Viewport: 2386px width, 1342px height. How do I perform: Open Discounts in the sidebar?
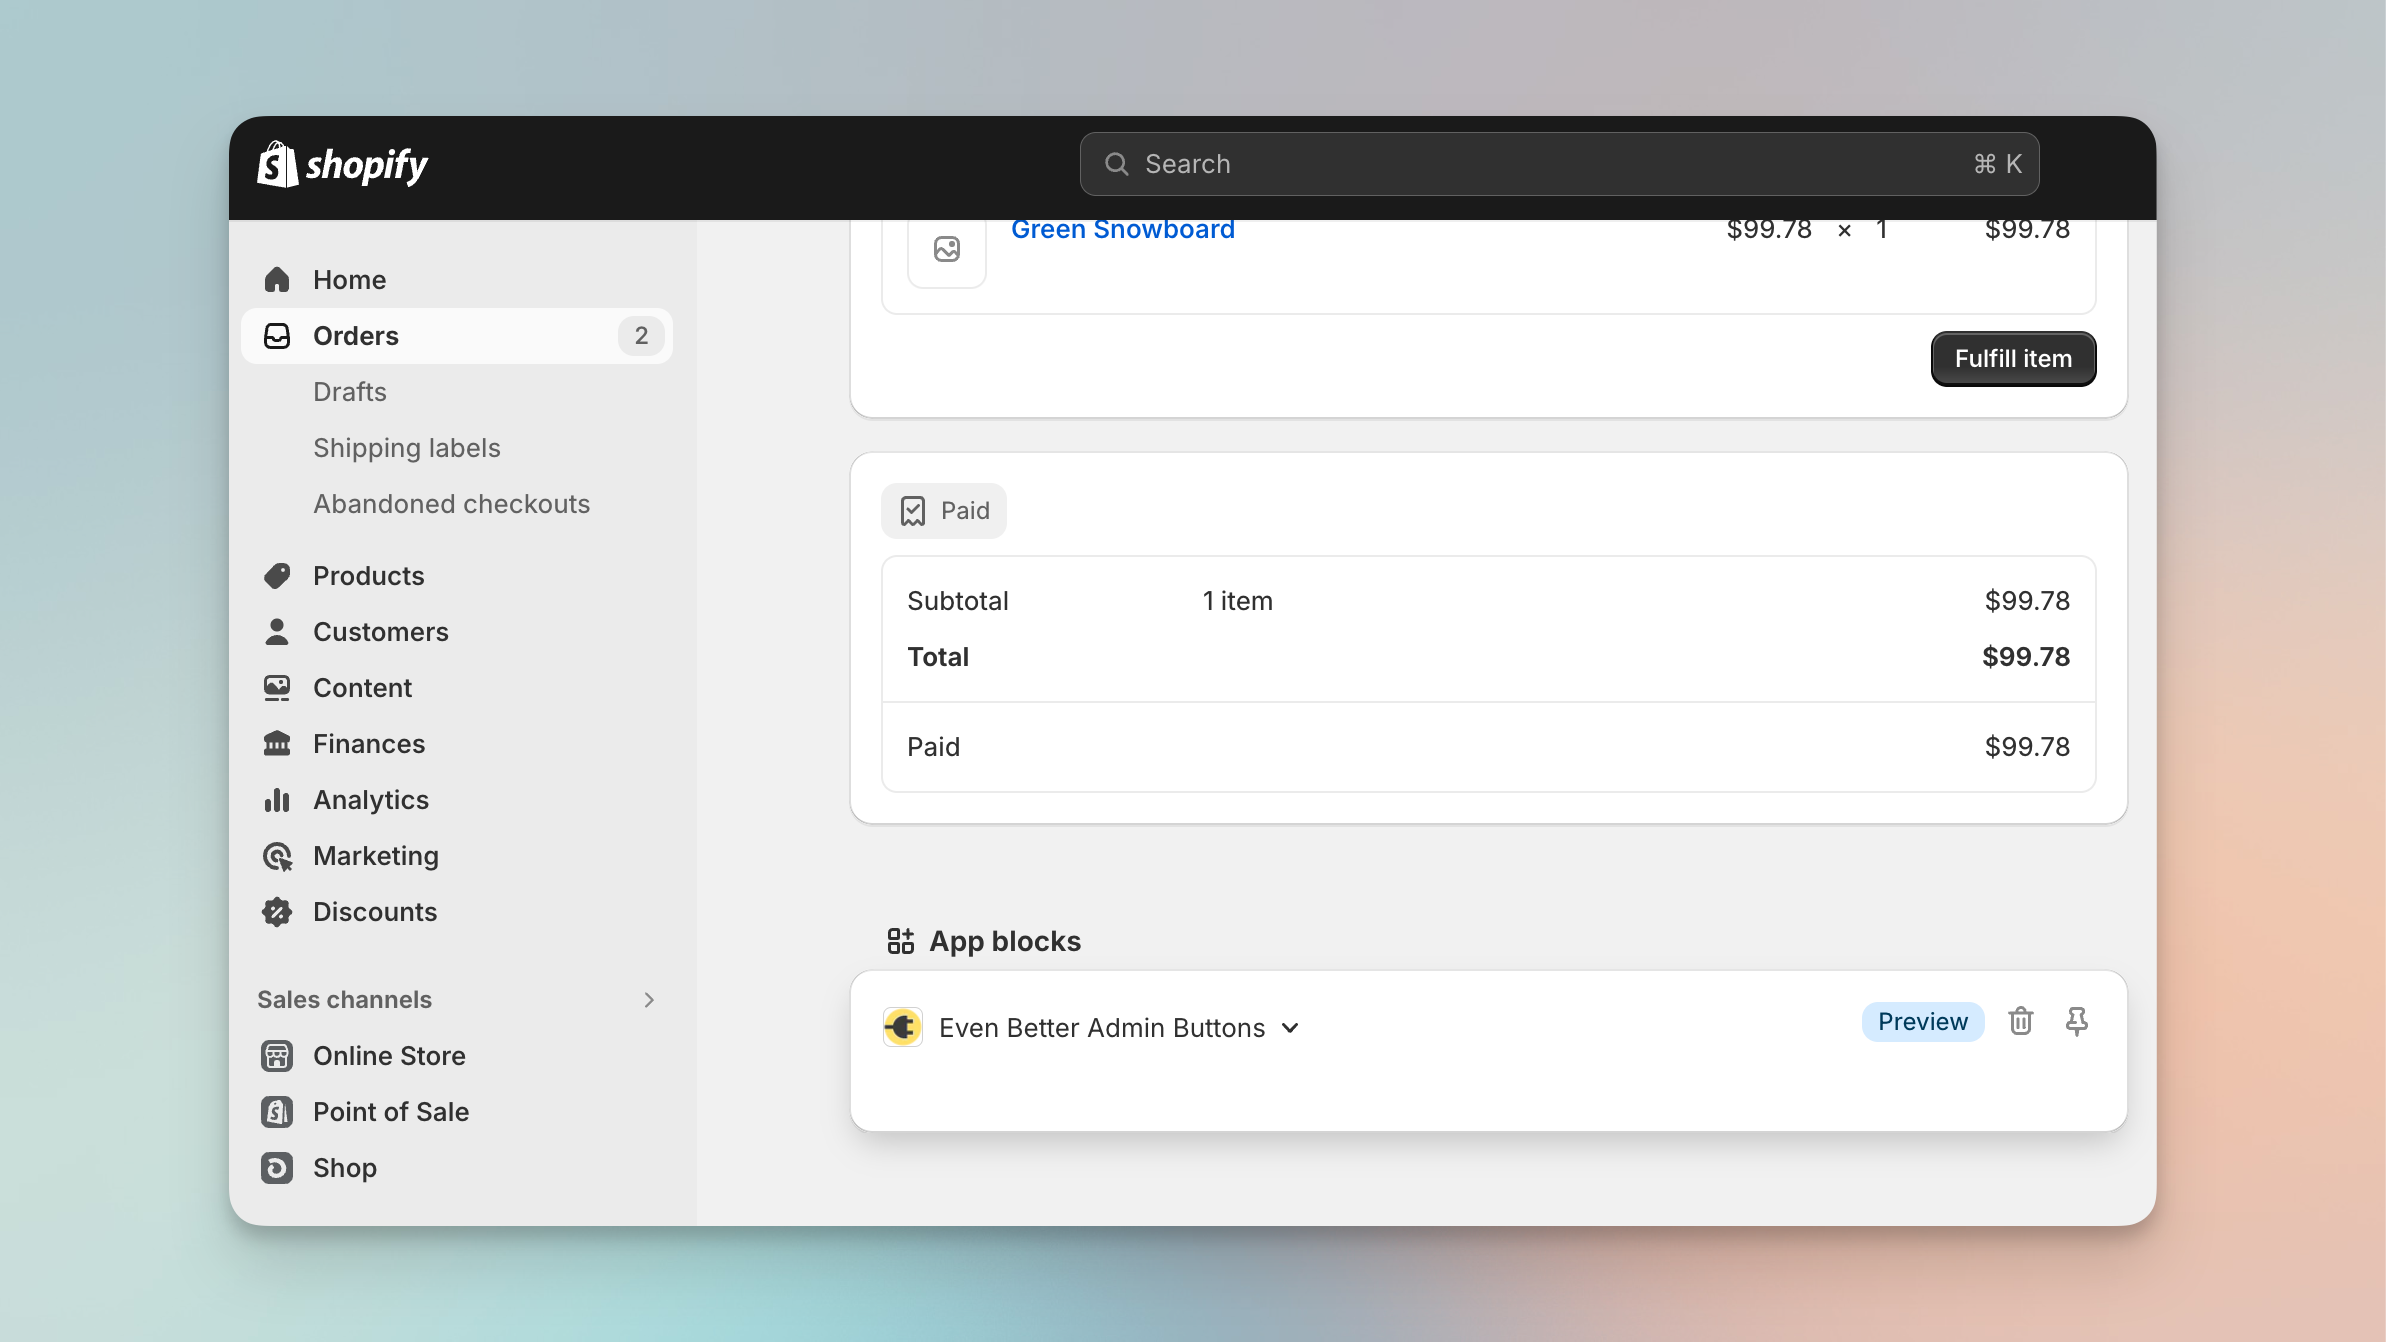point(457,912)
